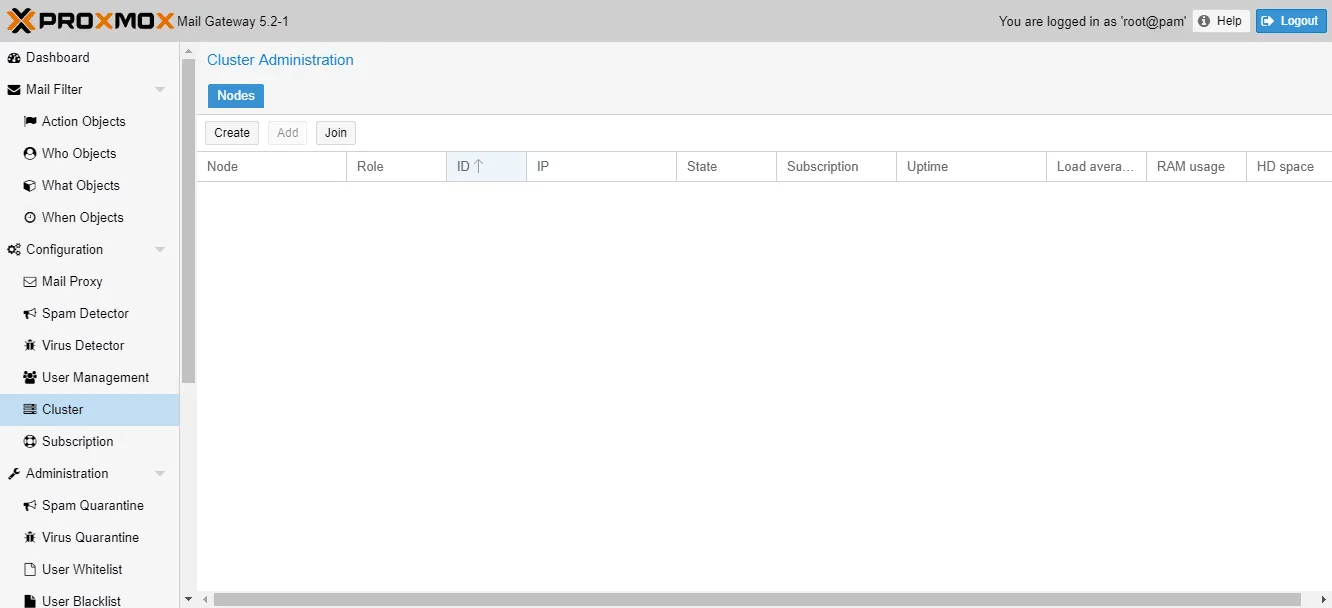Log out using the Logout button
Viewport: 1332px width, 608px height.
(1291, 20)
